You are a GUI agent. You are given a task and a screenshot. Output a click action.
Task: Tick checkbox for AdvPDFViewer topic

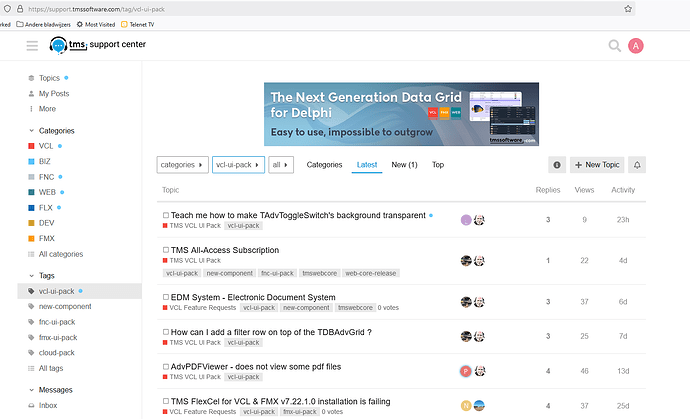click(166, 367)
